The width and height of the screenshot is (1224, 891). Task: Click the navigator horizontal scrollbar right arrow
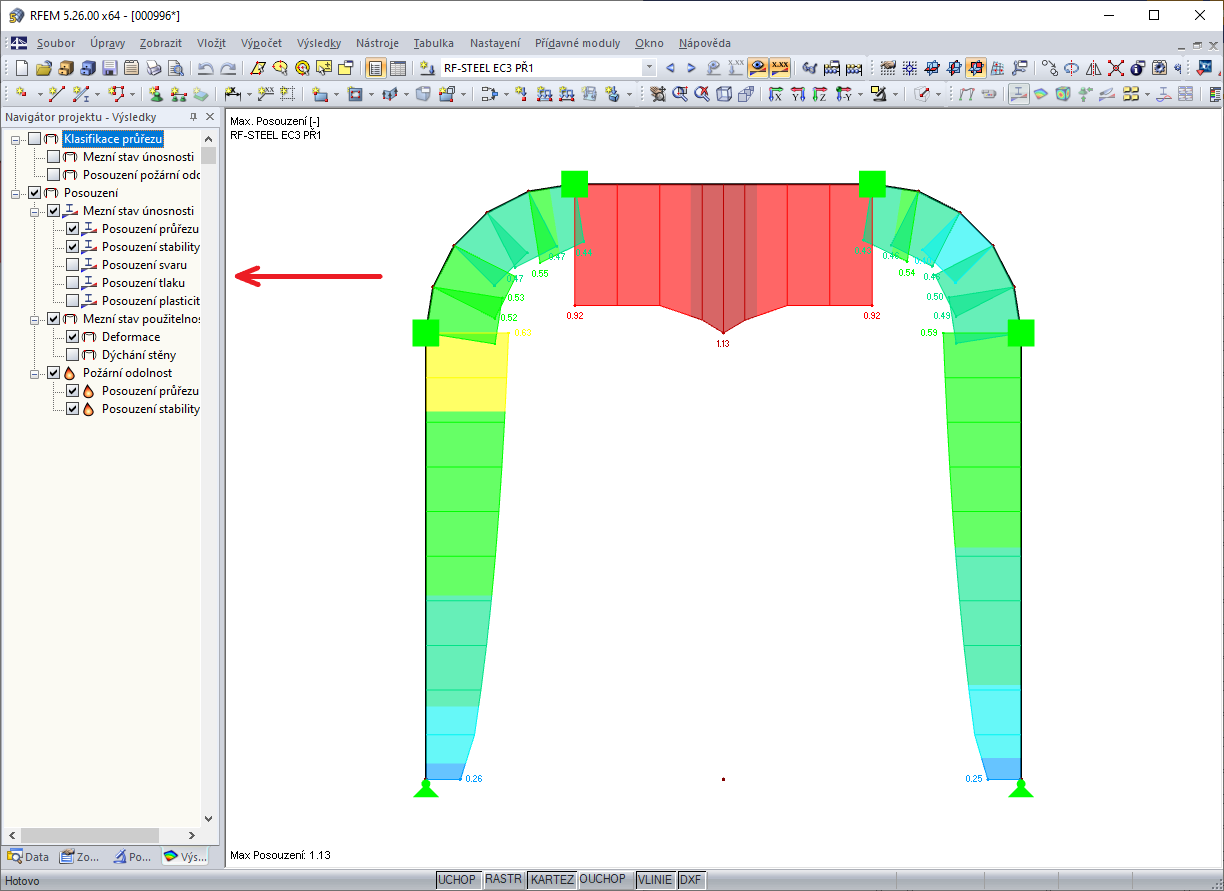(193, 835)
